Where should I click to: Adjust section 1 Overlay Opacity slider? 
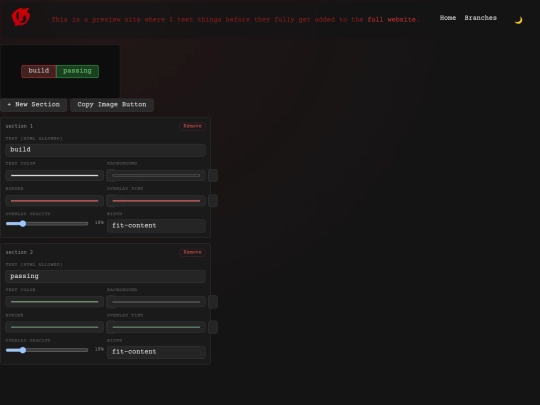click(x=47, y=224)
